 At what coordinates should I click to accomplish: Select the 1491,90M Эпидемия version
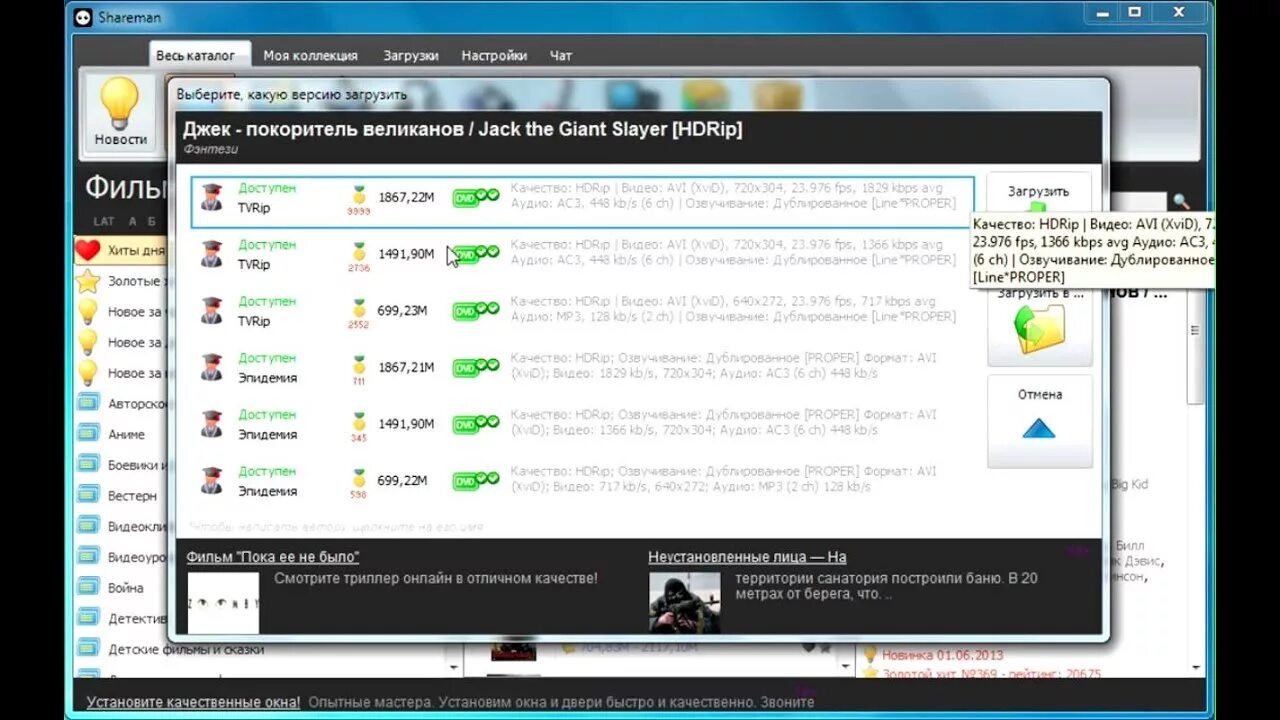[x=582, y=424]
